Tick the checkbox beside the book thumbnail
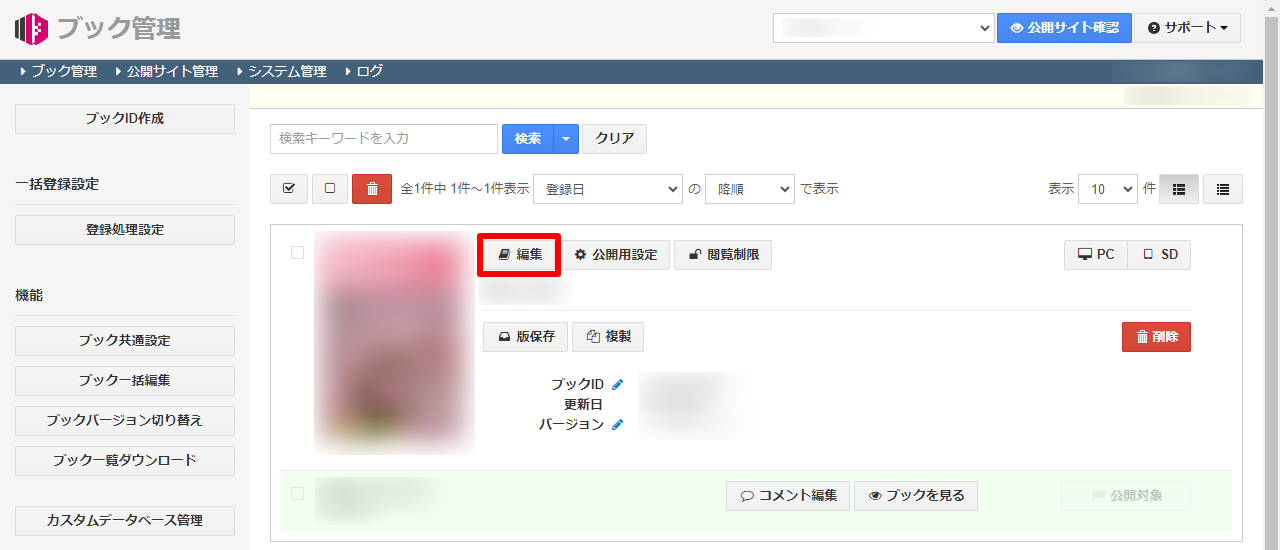The width and height of the screenshot is (1280, 550). point(297,253)
